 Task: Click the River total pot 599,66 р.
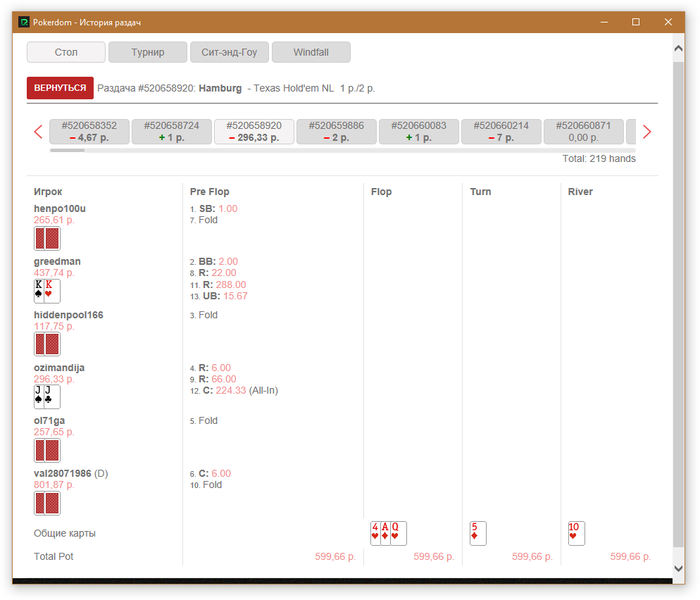click(630, 556)
